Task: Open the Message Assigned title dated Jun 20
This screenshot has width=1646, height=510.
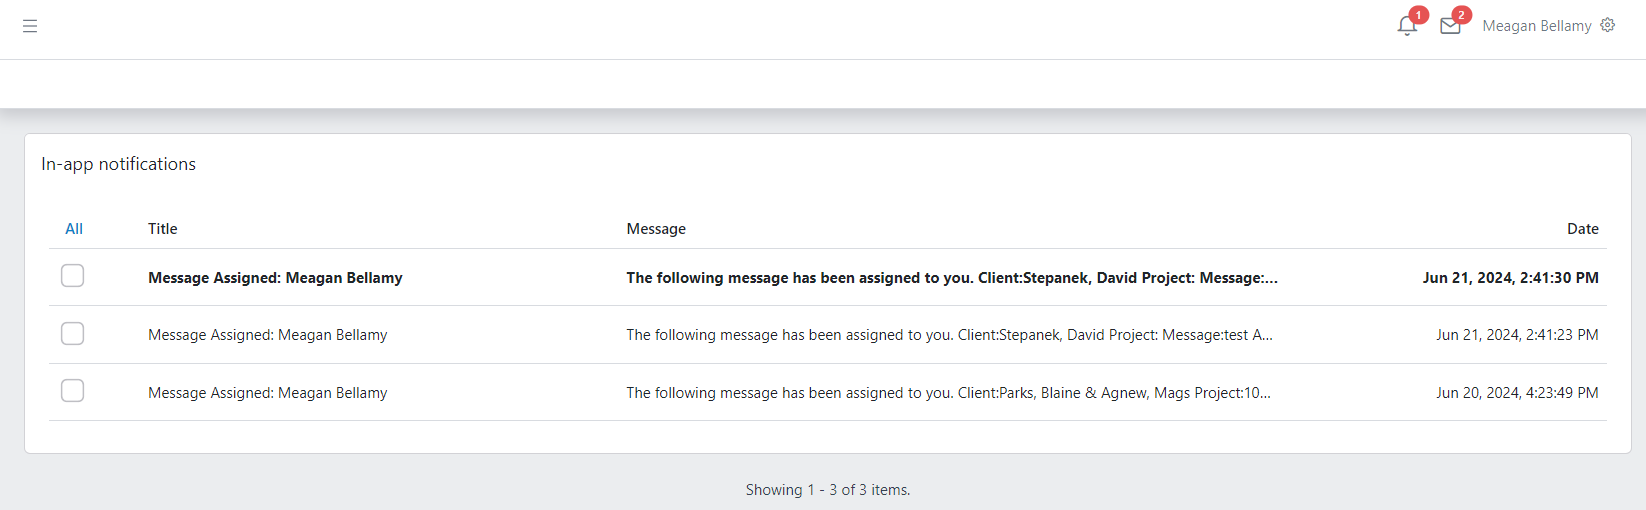Action: (267, 393)
